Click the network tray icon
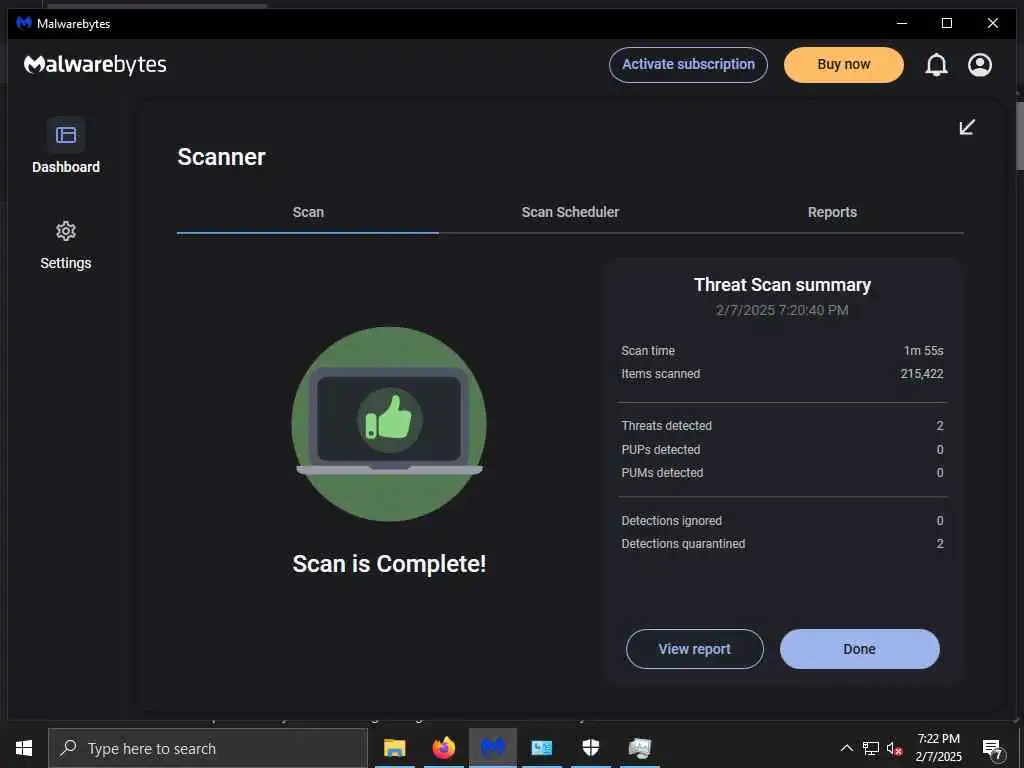This screenshot has height=768, width=1024. click(871, 748)
